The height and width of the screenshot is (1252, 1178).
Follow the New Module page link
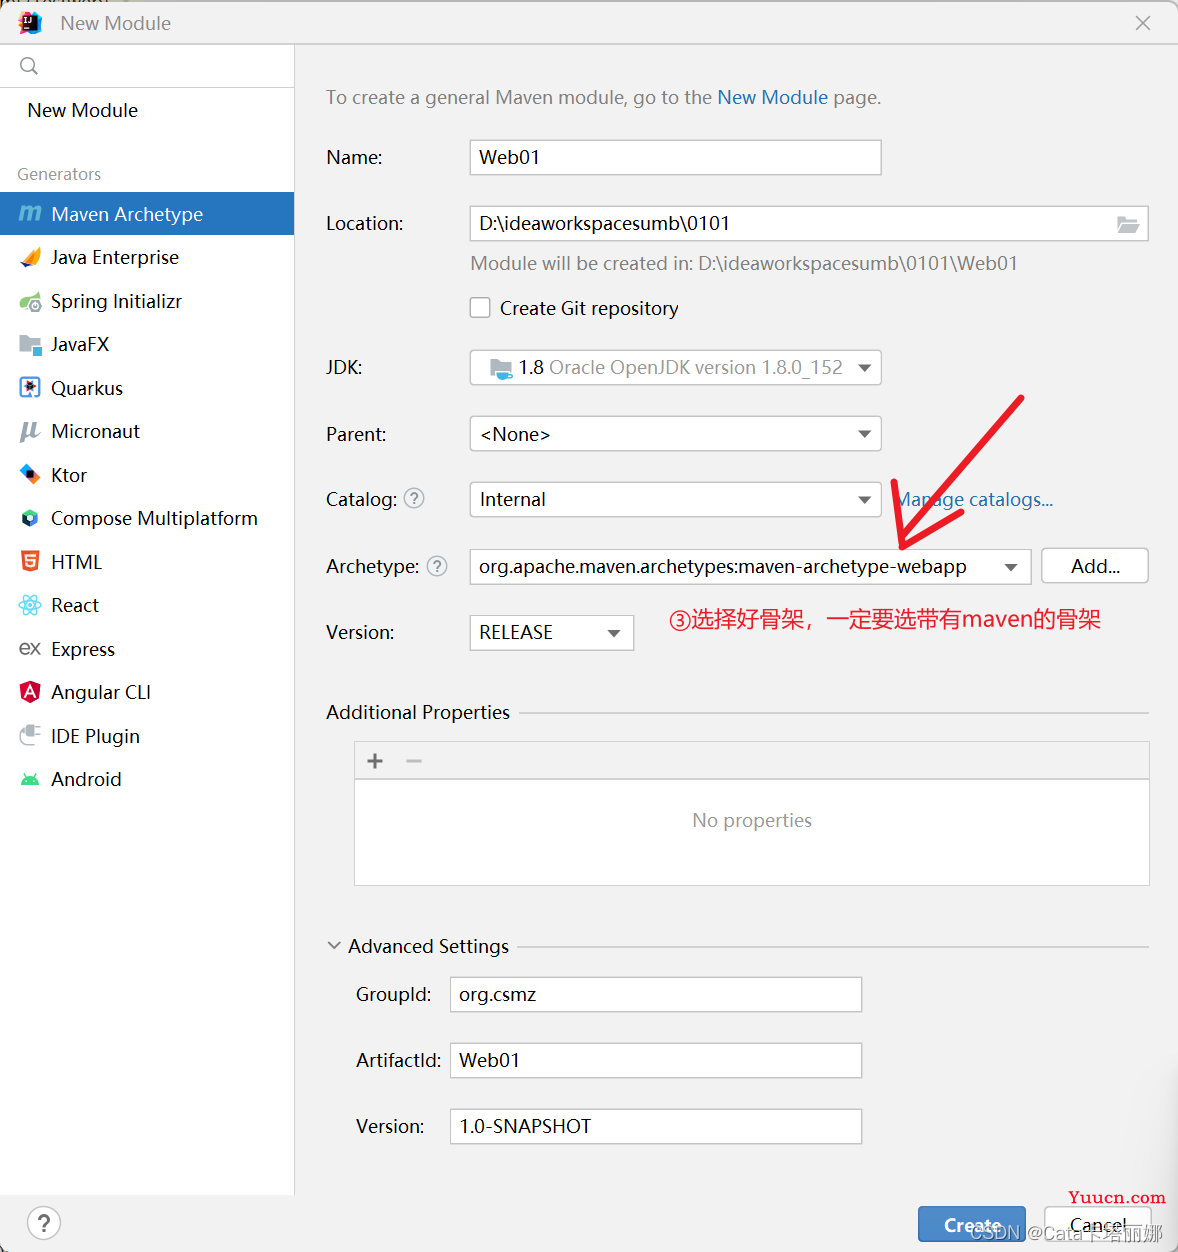pos(773,97)
